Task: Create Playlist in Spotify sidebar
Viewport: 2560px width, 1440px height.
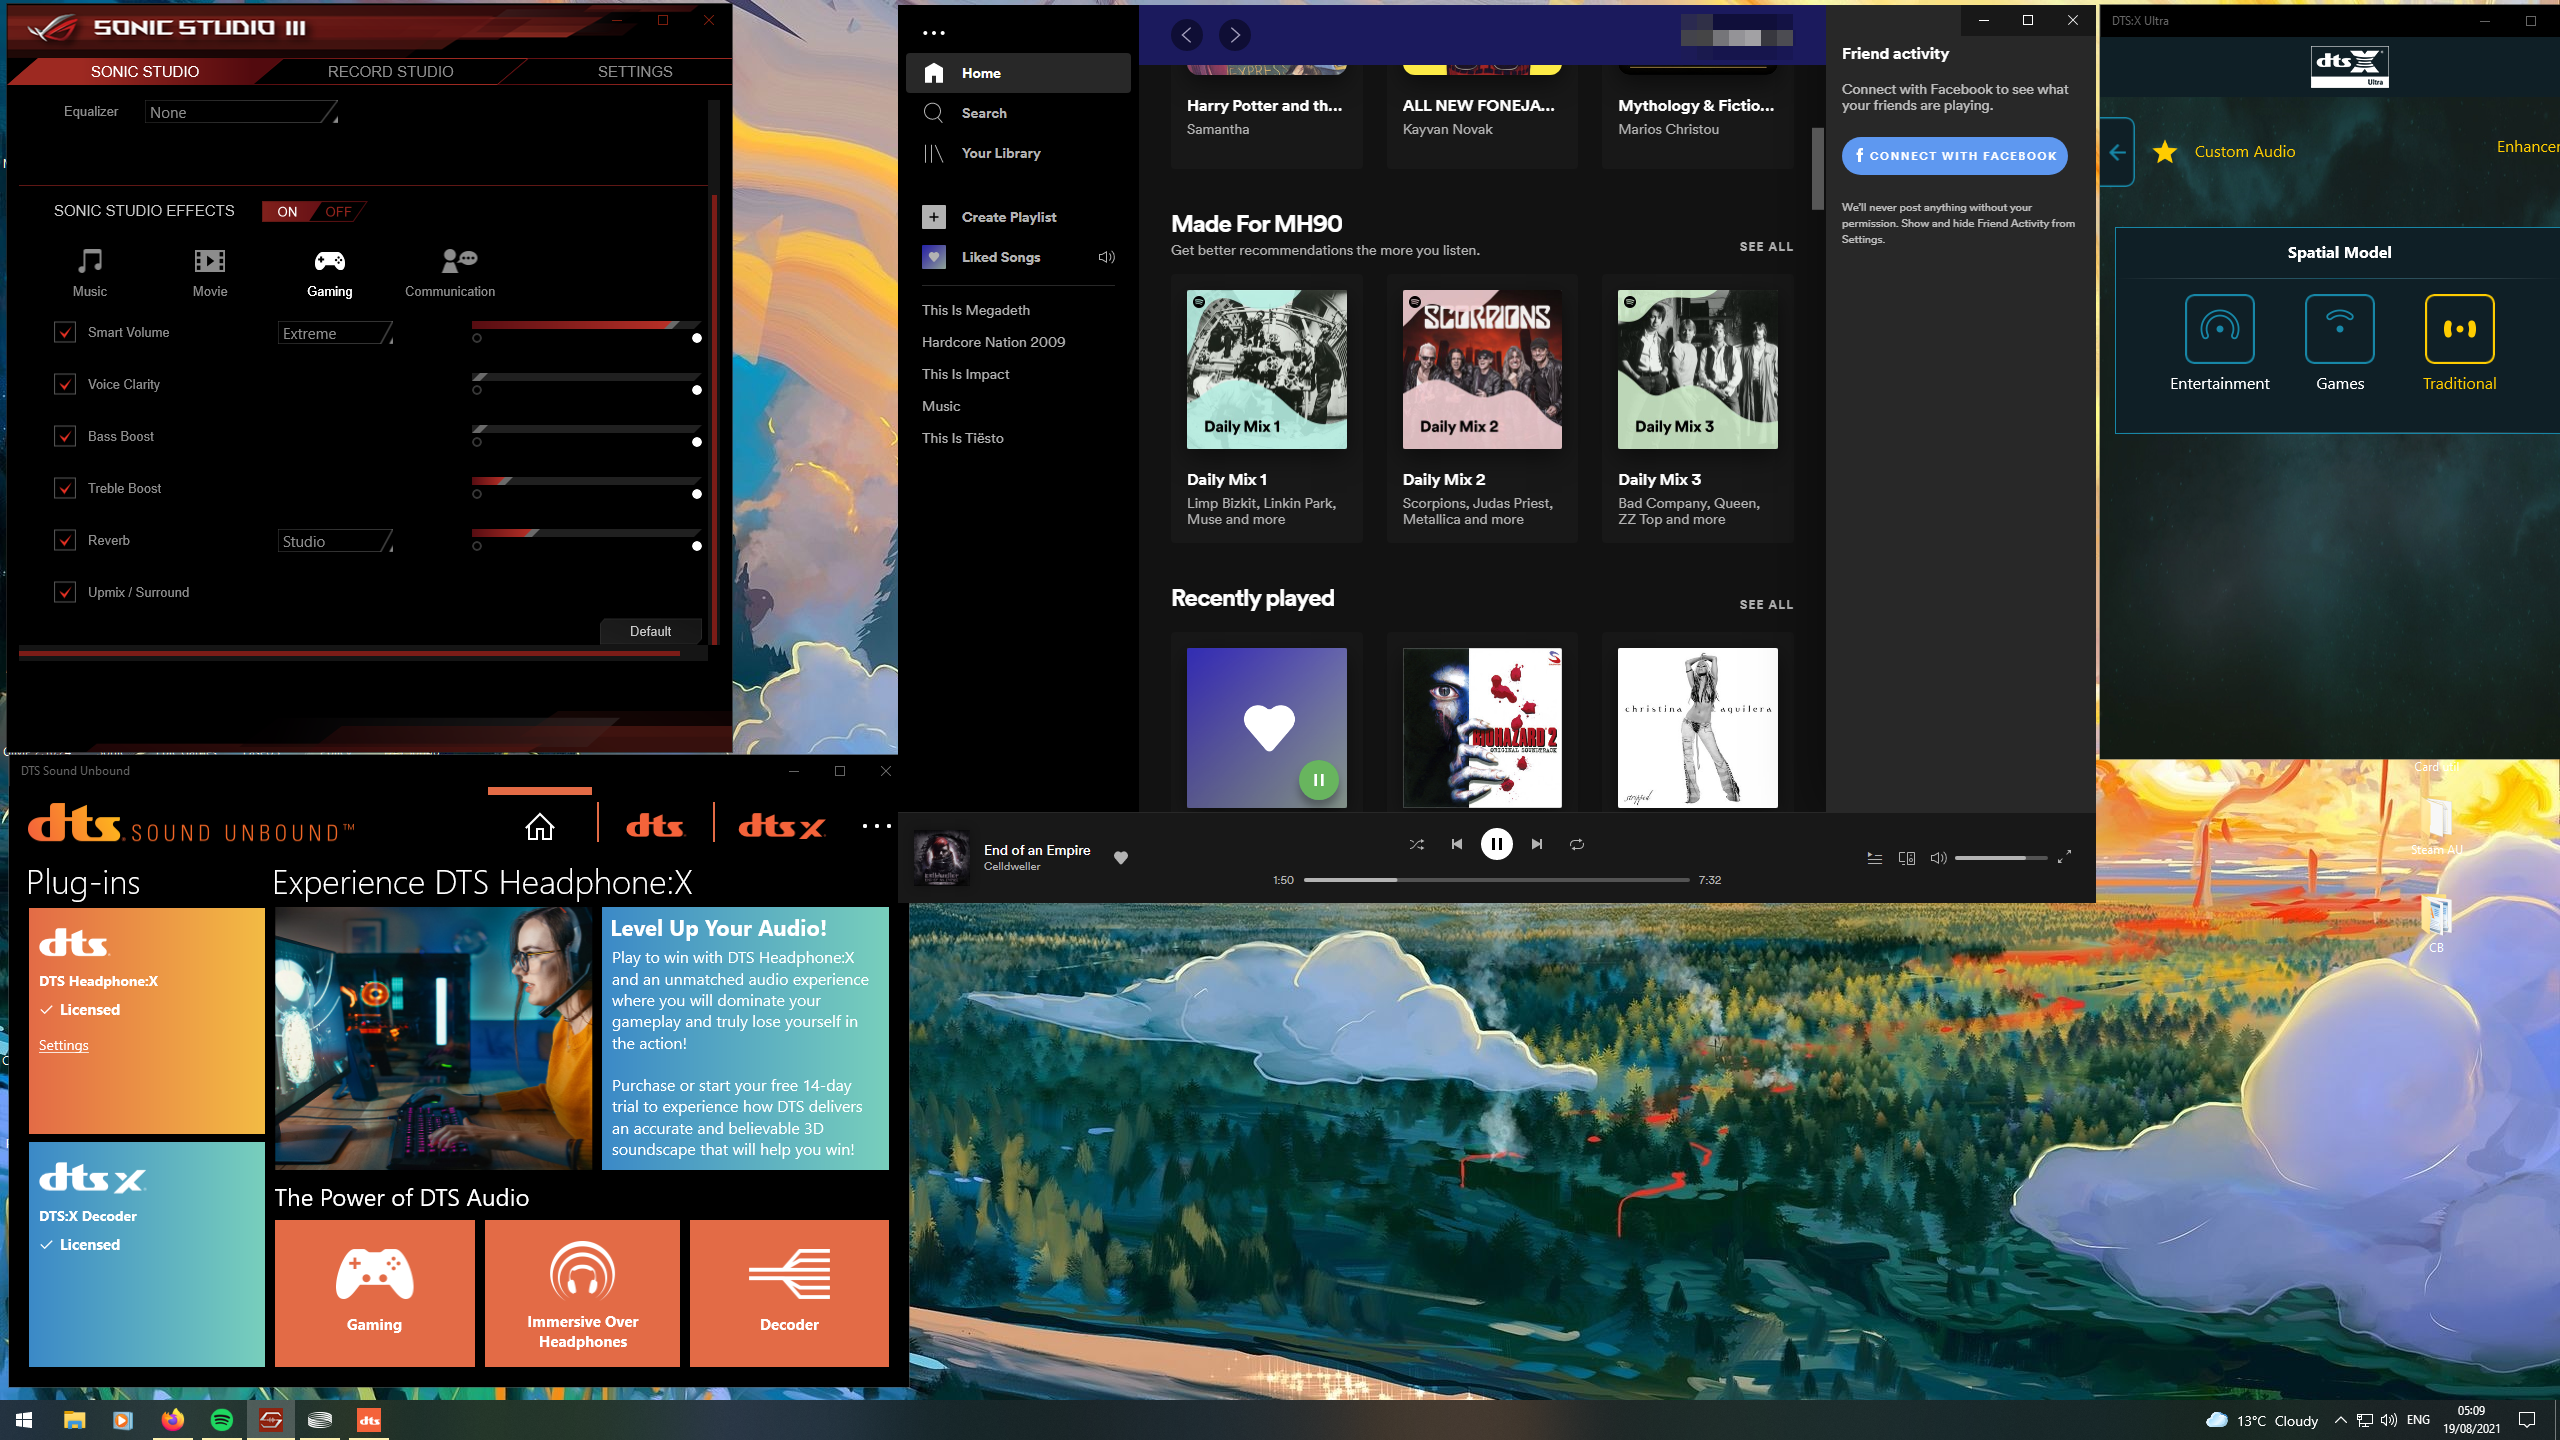Action: [1018, 217]
